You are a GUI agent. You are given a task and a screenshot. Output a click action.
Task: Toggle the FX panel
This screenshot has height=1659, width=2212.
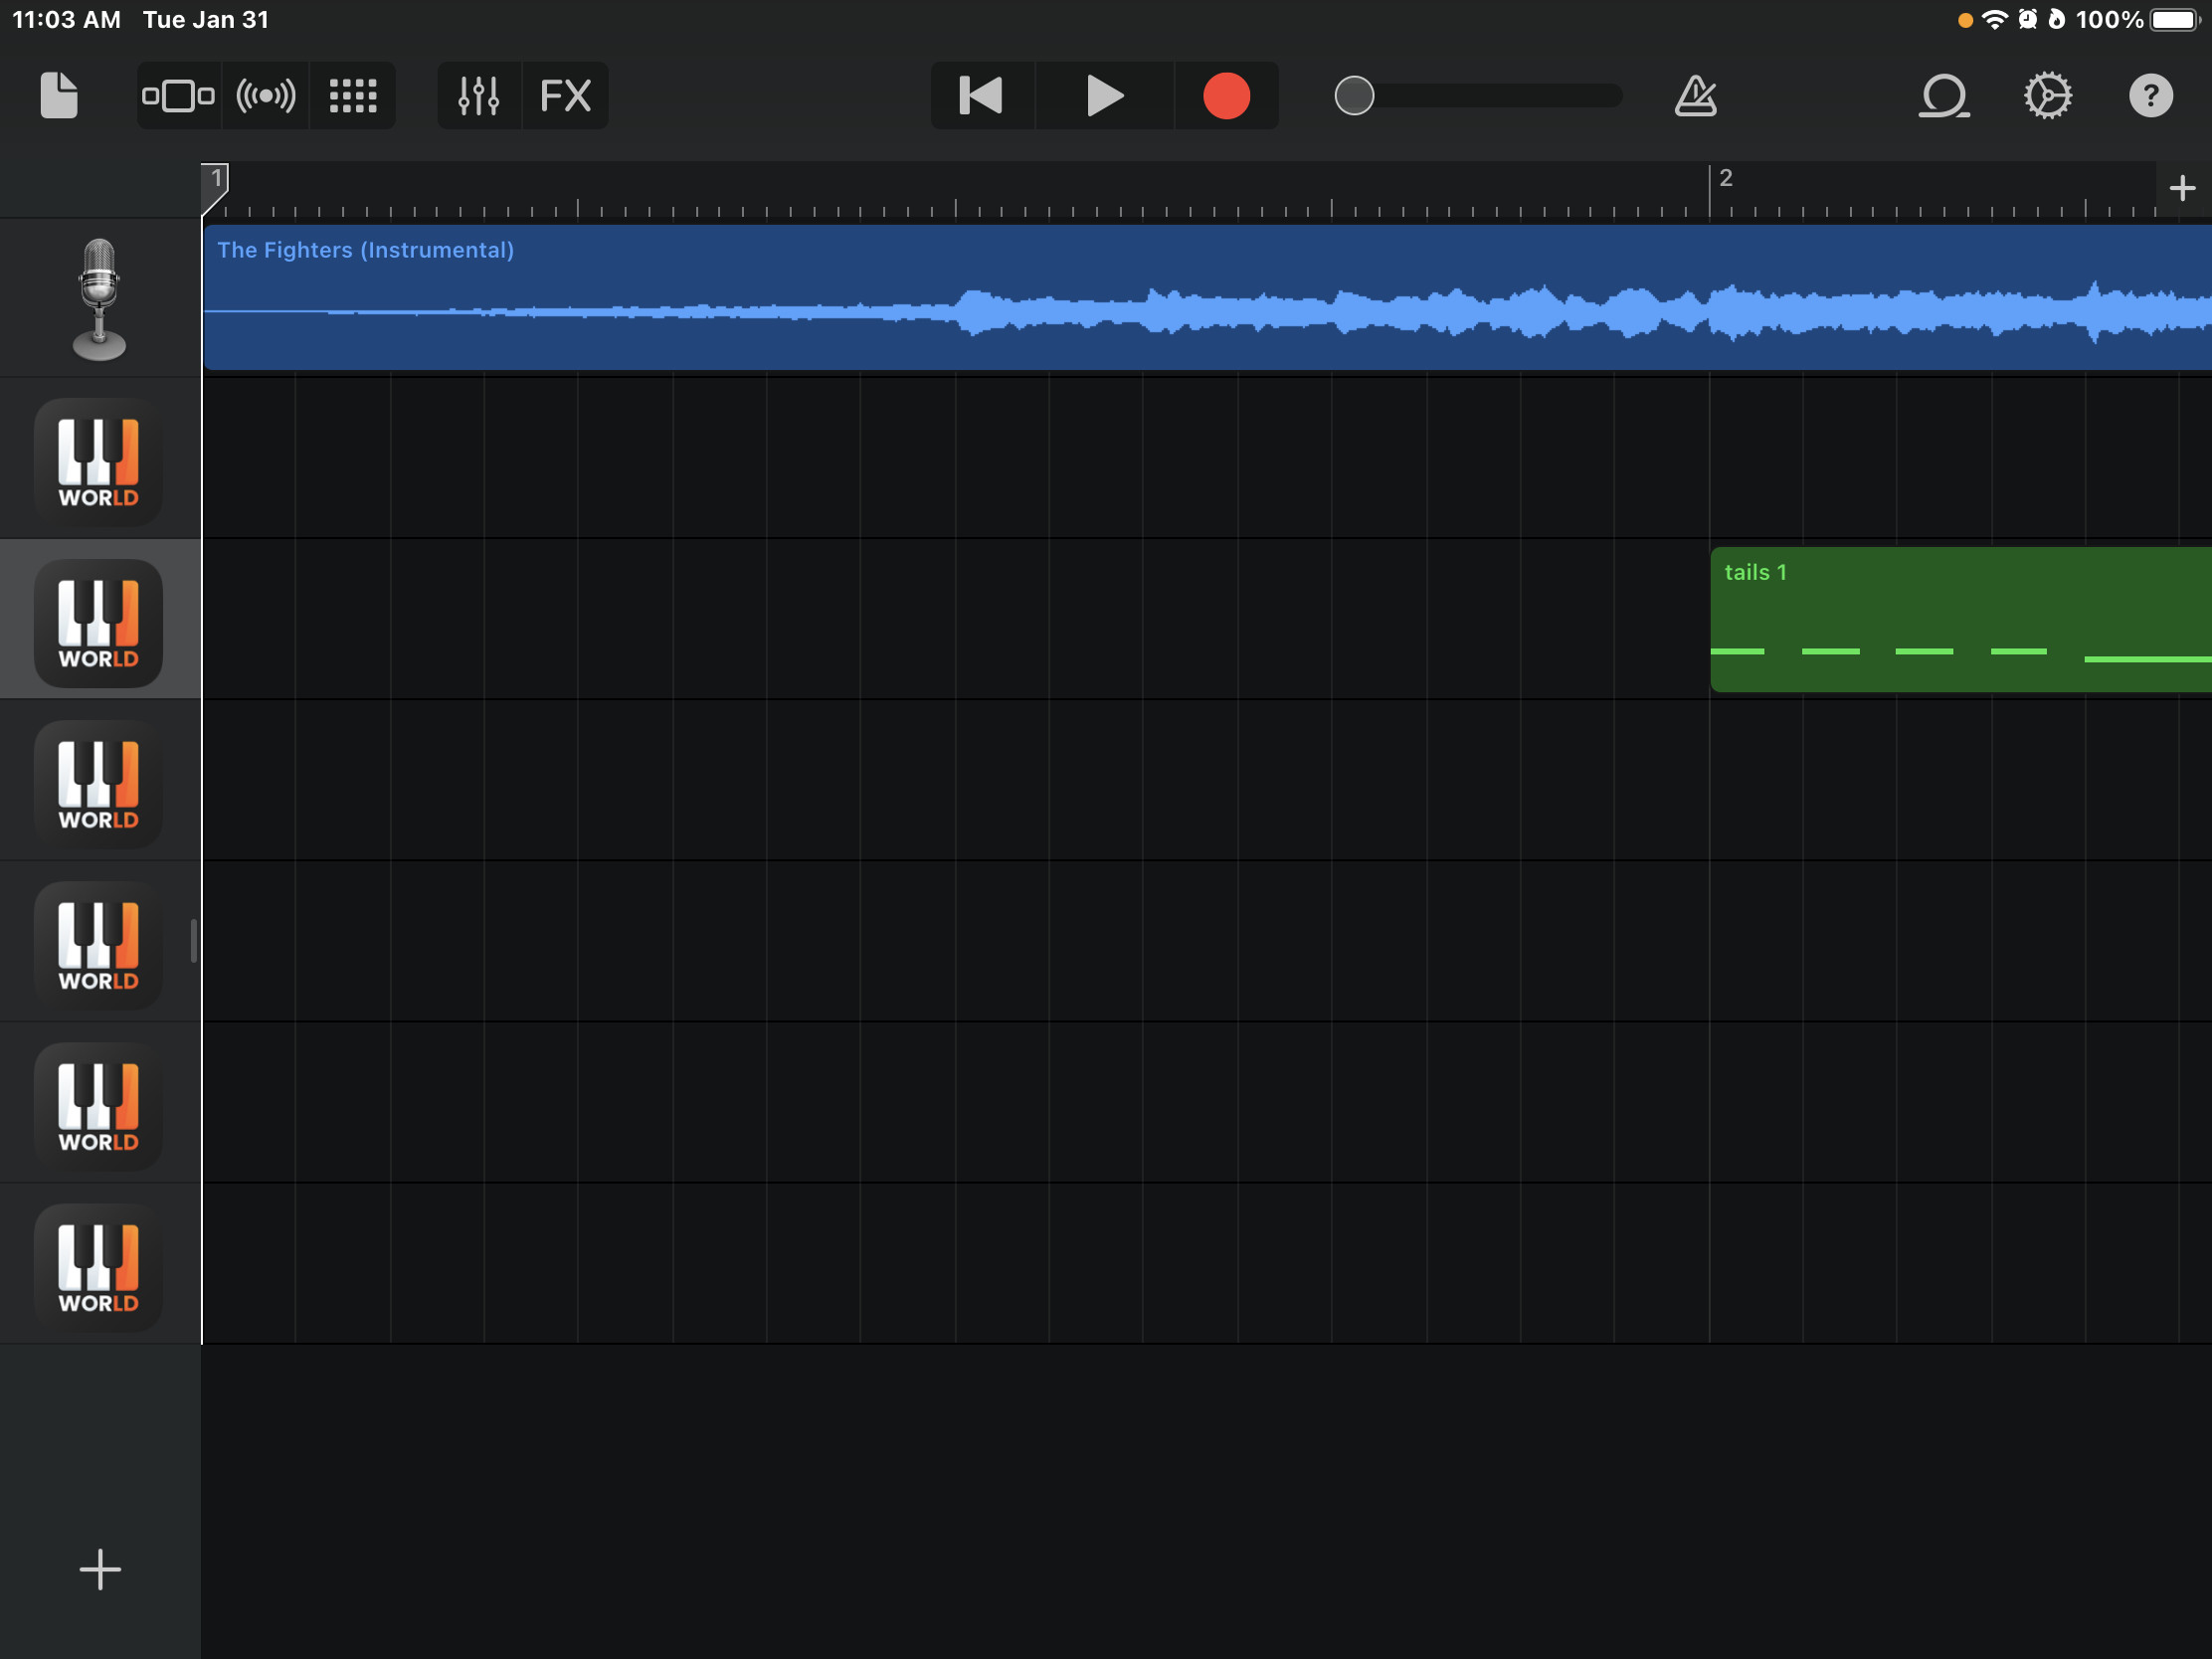tap(565, 95)
